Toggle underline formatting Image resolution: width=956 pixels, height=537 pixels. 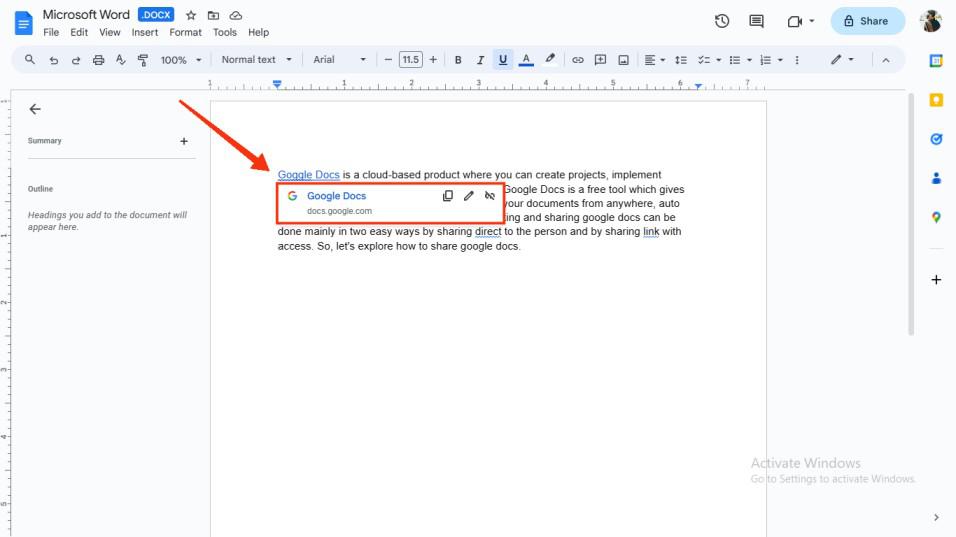(x=502, y=60)
